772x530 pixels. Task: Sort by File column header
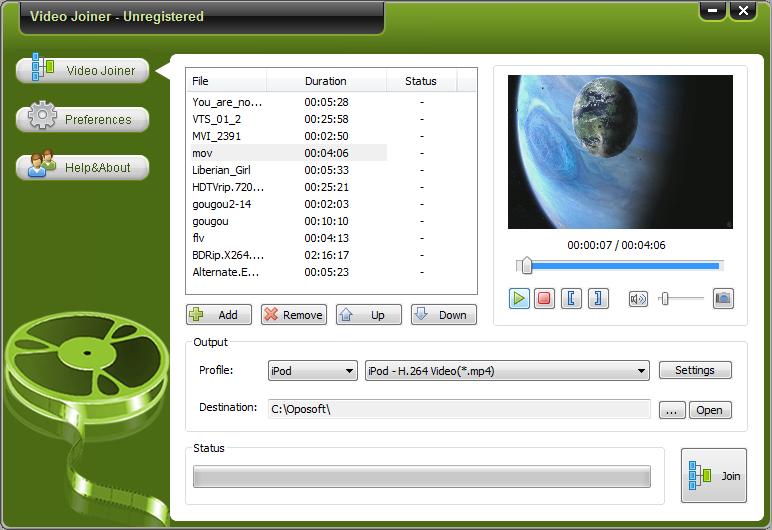coord(227,81)
